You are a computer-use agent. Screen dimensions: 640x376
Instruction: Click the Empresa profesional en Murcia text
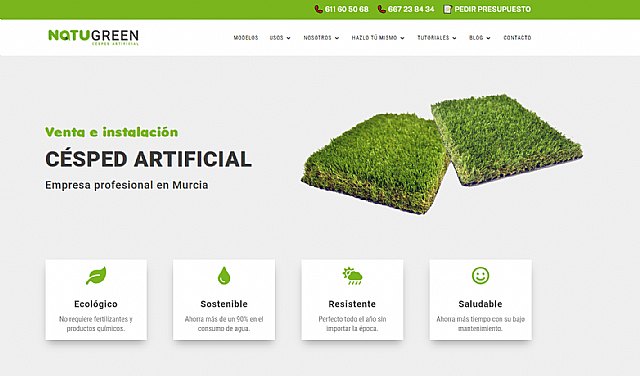pyautogui.click(x=127, y=185)
